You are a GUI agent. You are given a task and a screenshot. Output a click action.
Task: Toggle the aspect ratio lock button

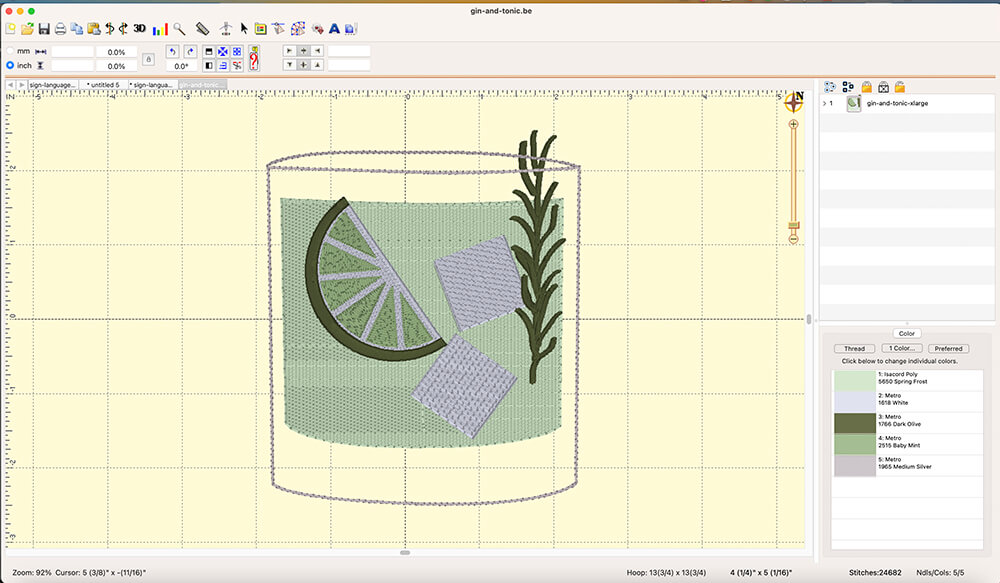(x=148, y=59)
